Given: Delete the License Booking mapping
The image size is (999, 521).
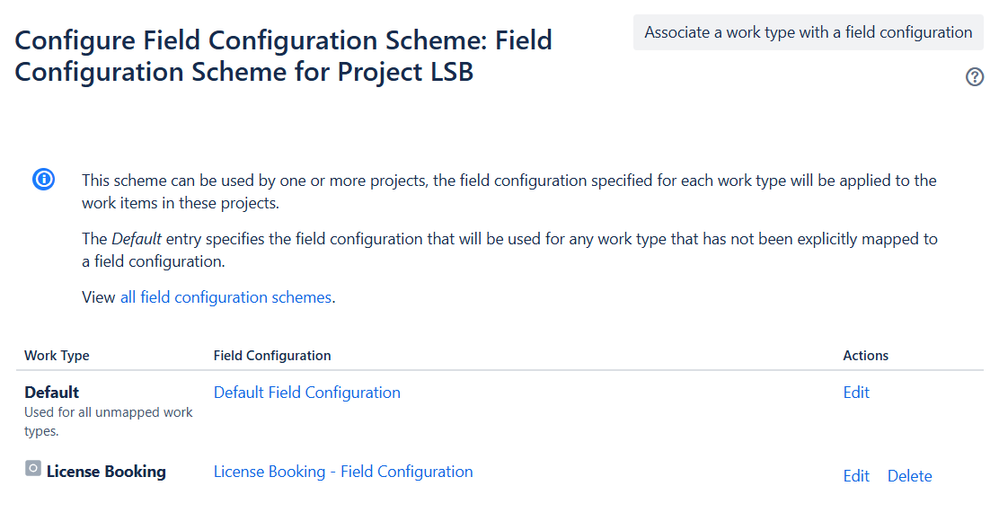Looking at the screenshot, I should [x=909, y=476].
